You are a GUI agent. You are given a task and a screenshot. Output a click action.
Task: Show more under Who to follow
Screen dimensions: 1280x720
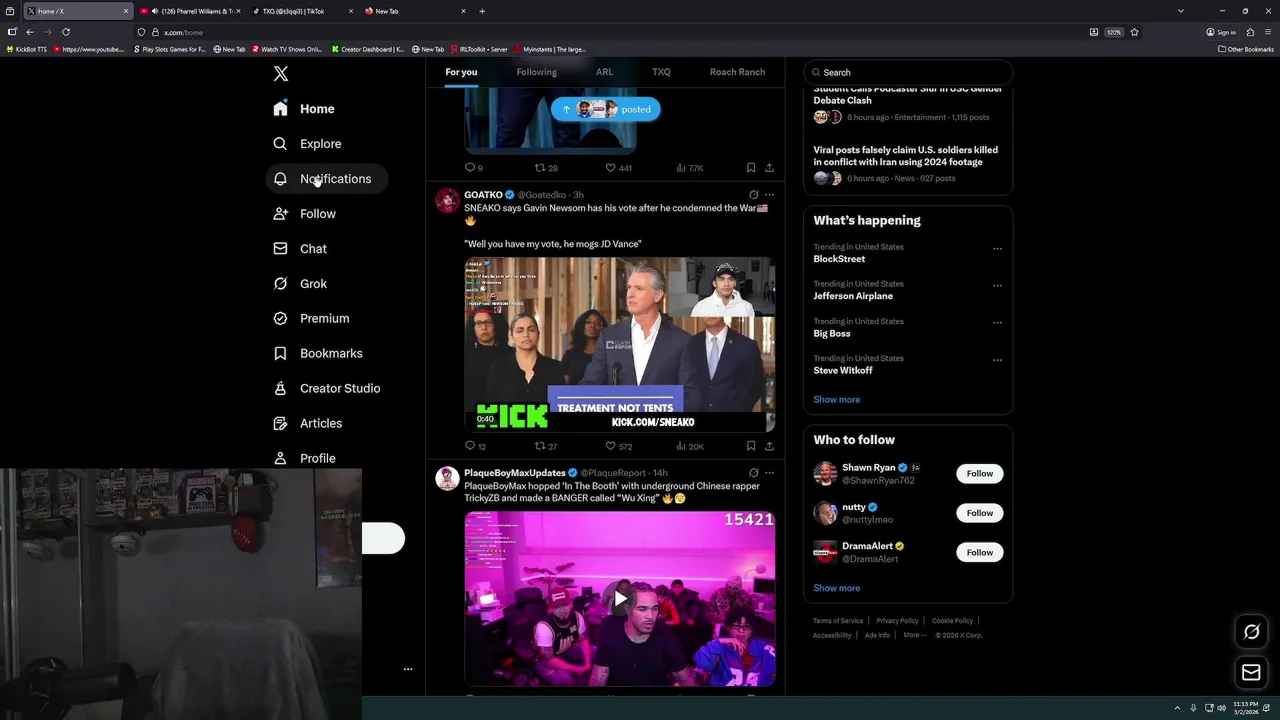[837, 588]
